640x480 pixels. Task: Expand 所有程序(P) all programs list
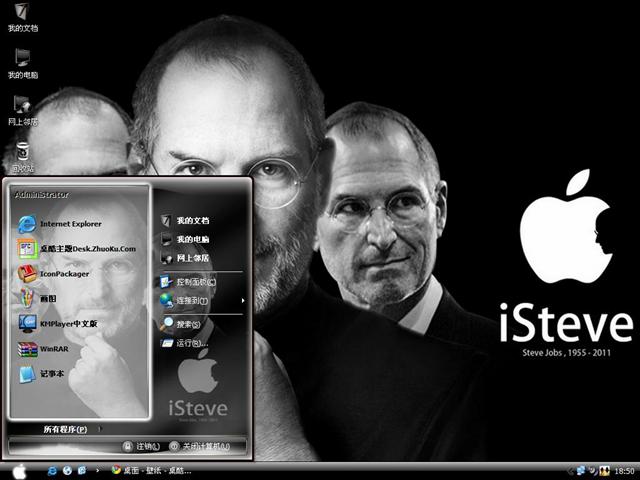[72, 429]
